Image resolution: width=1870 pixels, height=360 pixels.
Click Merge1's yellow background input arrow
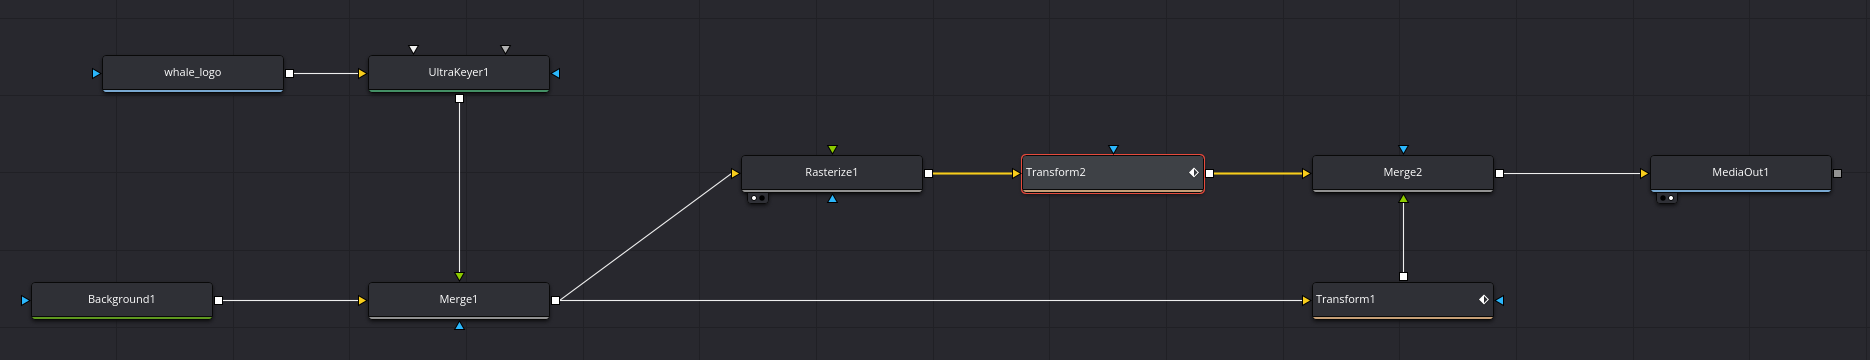[x=363, y=300]
